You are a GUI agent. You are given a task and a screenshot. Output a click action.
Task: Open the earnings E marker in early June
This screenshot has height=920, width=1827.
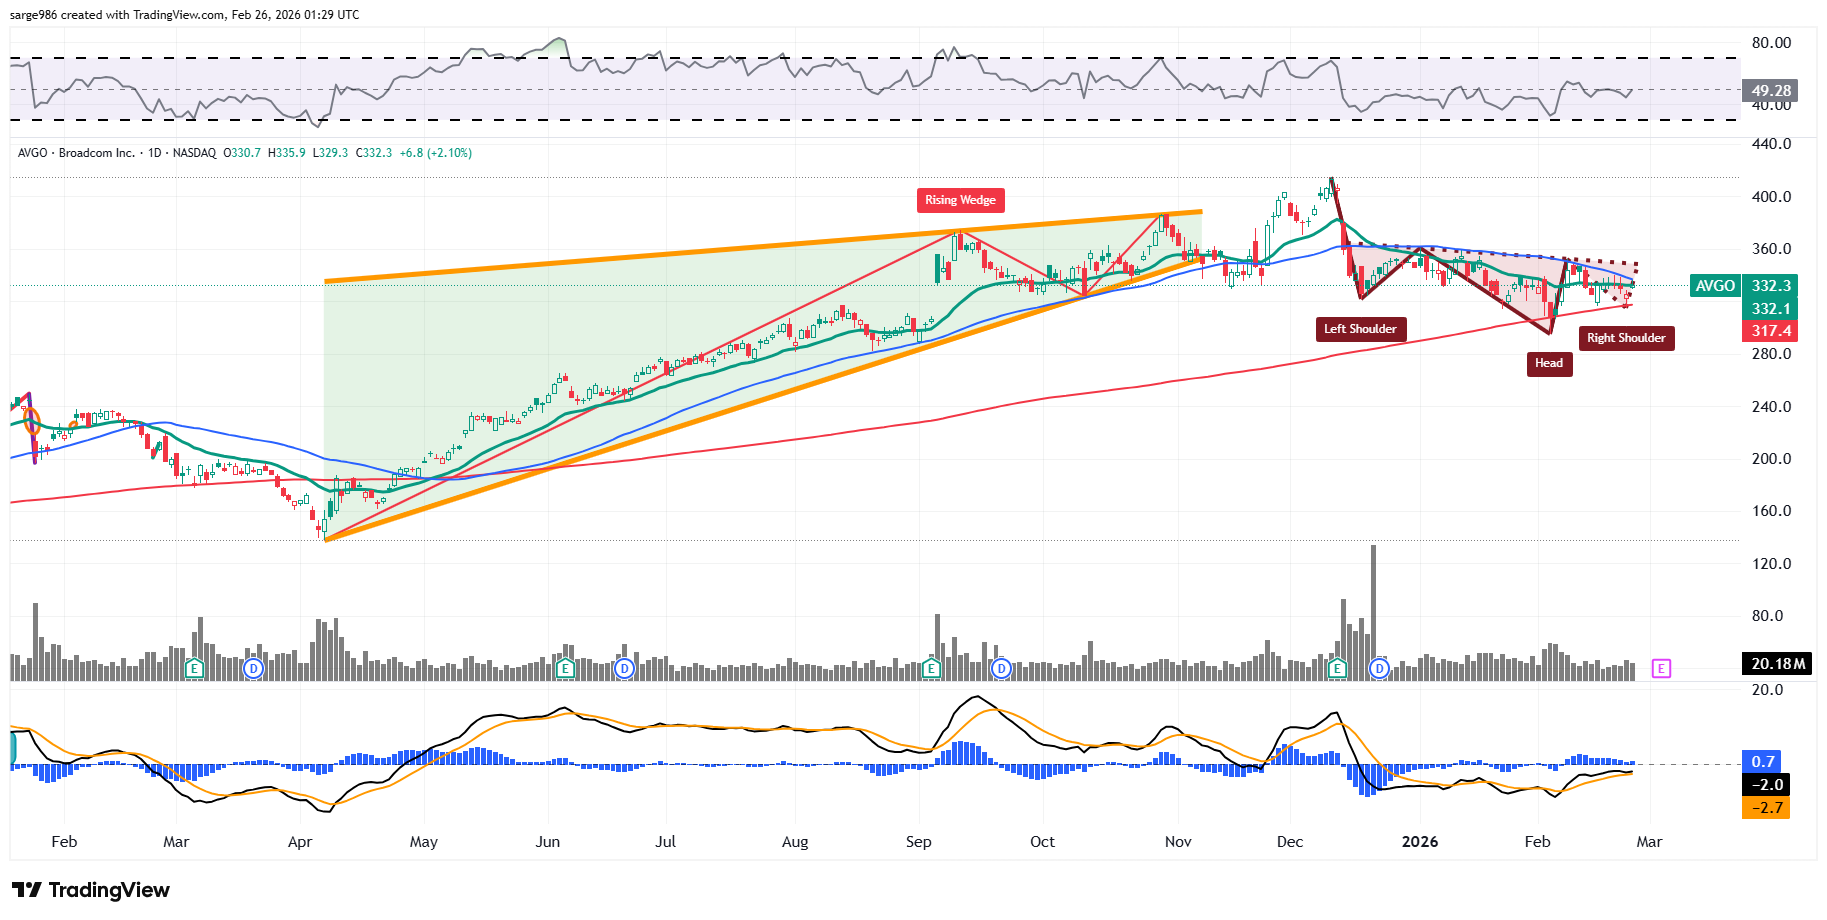tap(566, 668)
